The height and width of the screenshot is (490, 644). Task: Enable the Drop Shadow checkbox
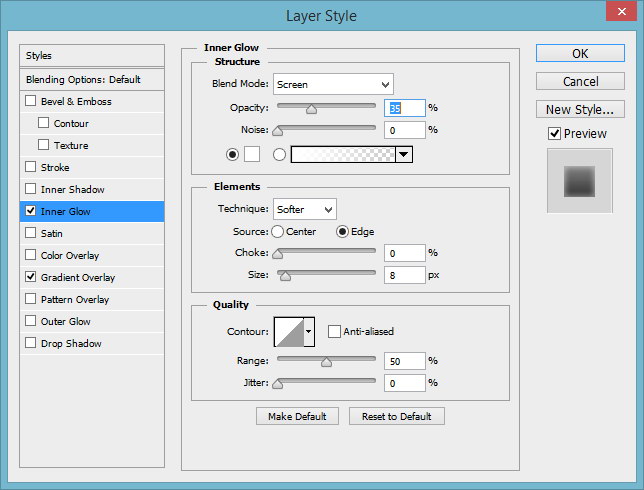pos(30,343)
